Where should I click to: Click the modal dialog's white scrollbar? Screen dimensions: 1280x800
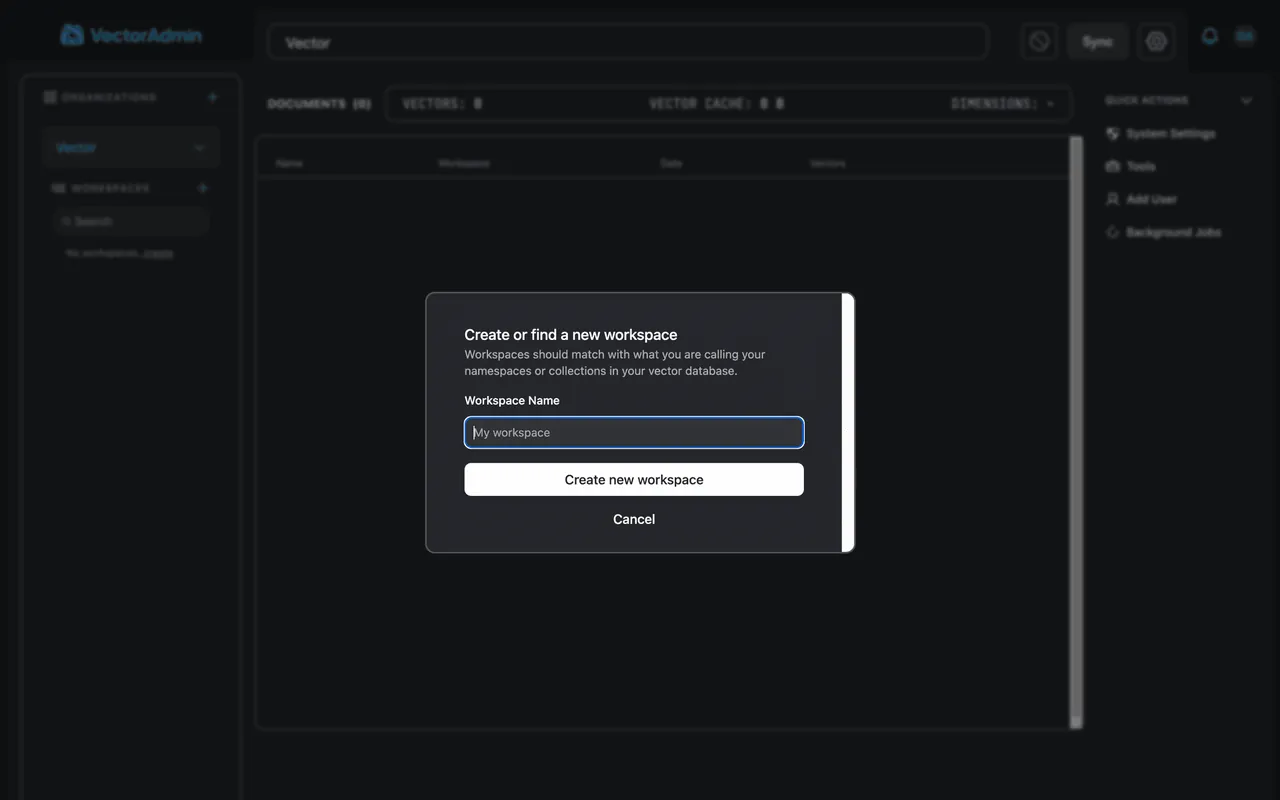pyautogui.click(x=848, y=422)
